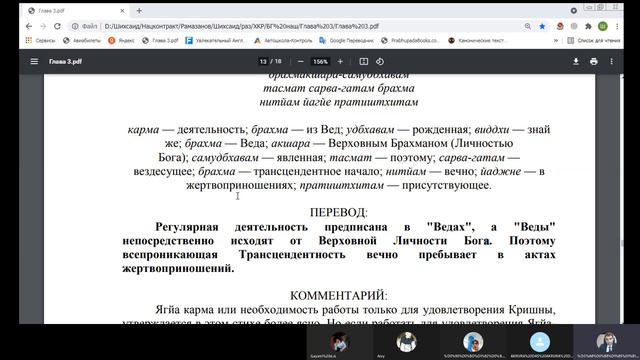Click the verse line нитйам йагйе пратиштхитам
Screen dimensions: 640x360
(339, 102)
